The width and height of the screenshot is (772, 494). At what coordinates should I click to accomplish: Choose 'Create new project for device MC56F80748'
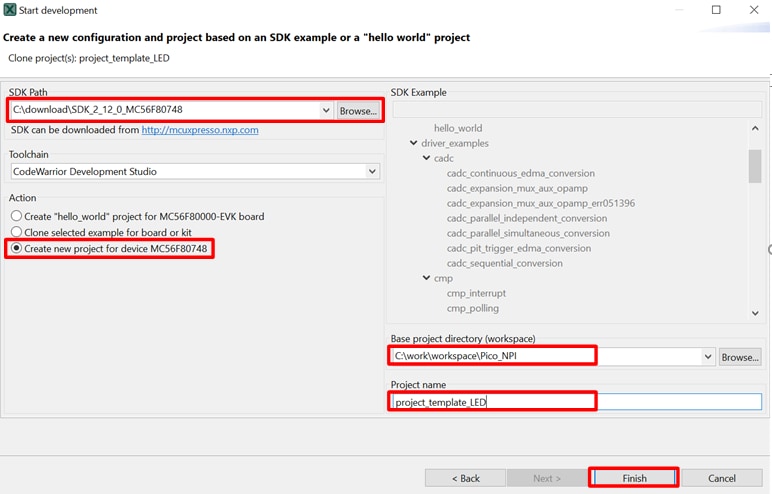16,248
